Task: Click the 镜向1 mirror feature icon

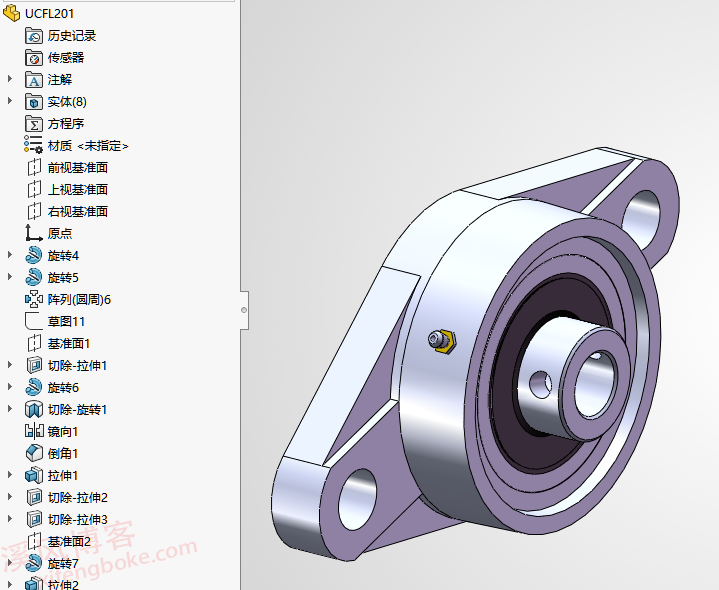Action: [x=34, y=431]
